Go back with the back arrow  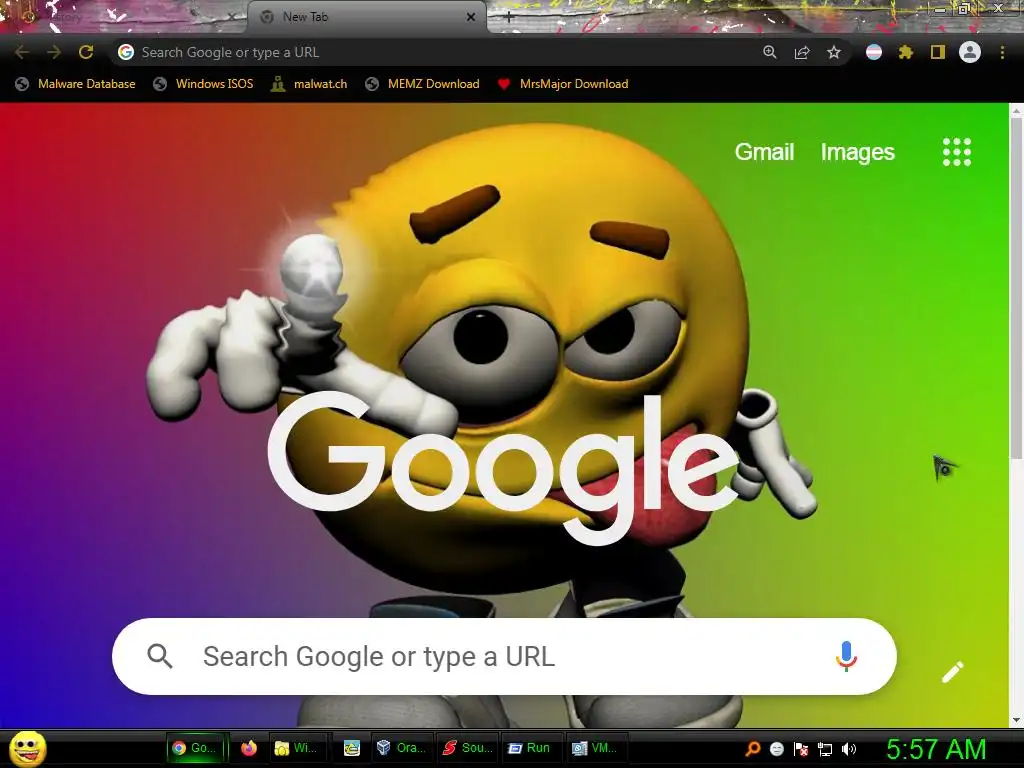[22, 52]
